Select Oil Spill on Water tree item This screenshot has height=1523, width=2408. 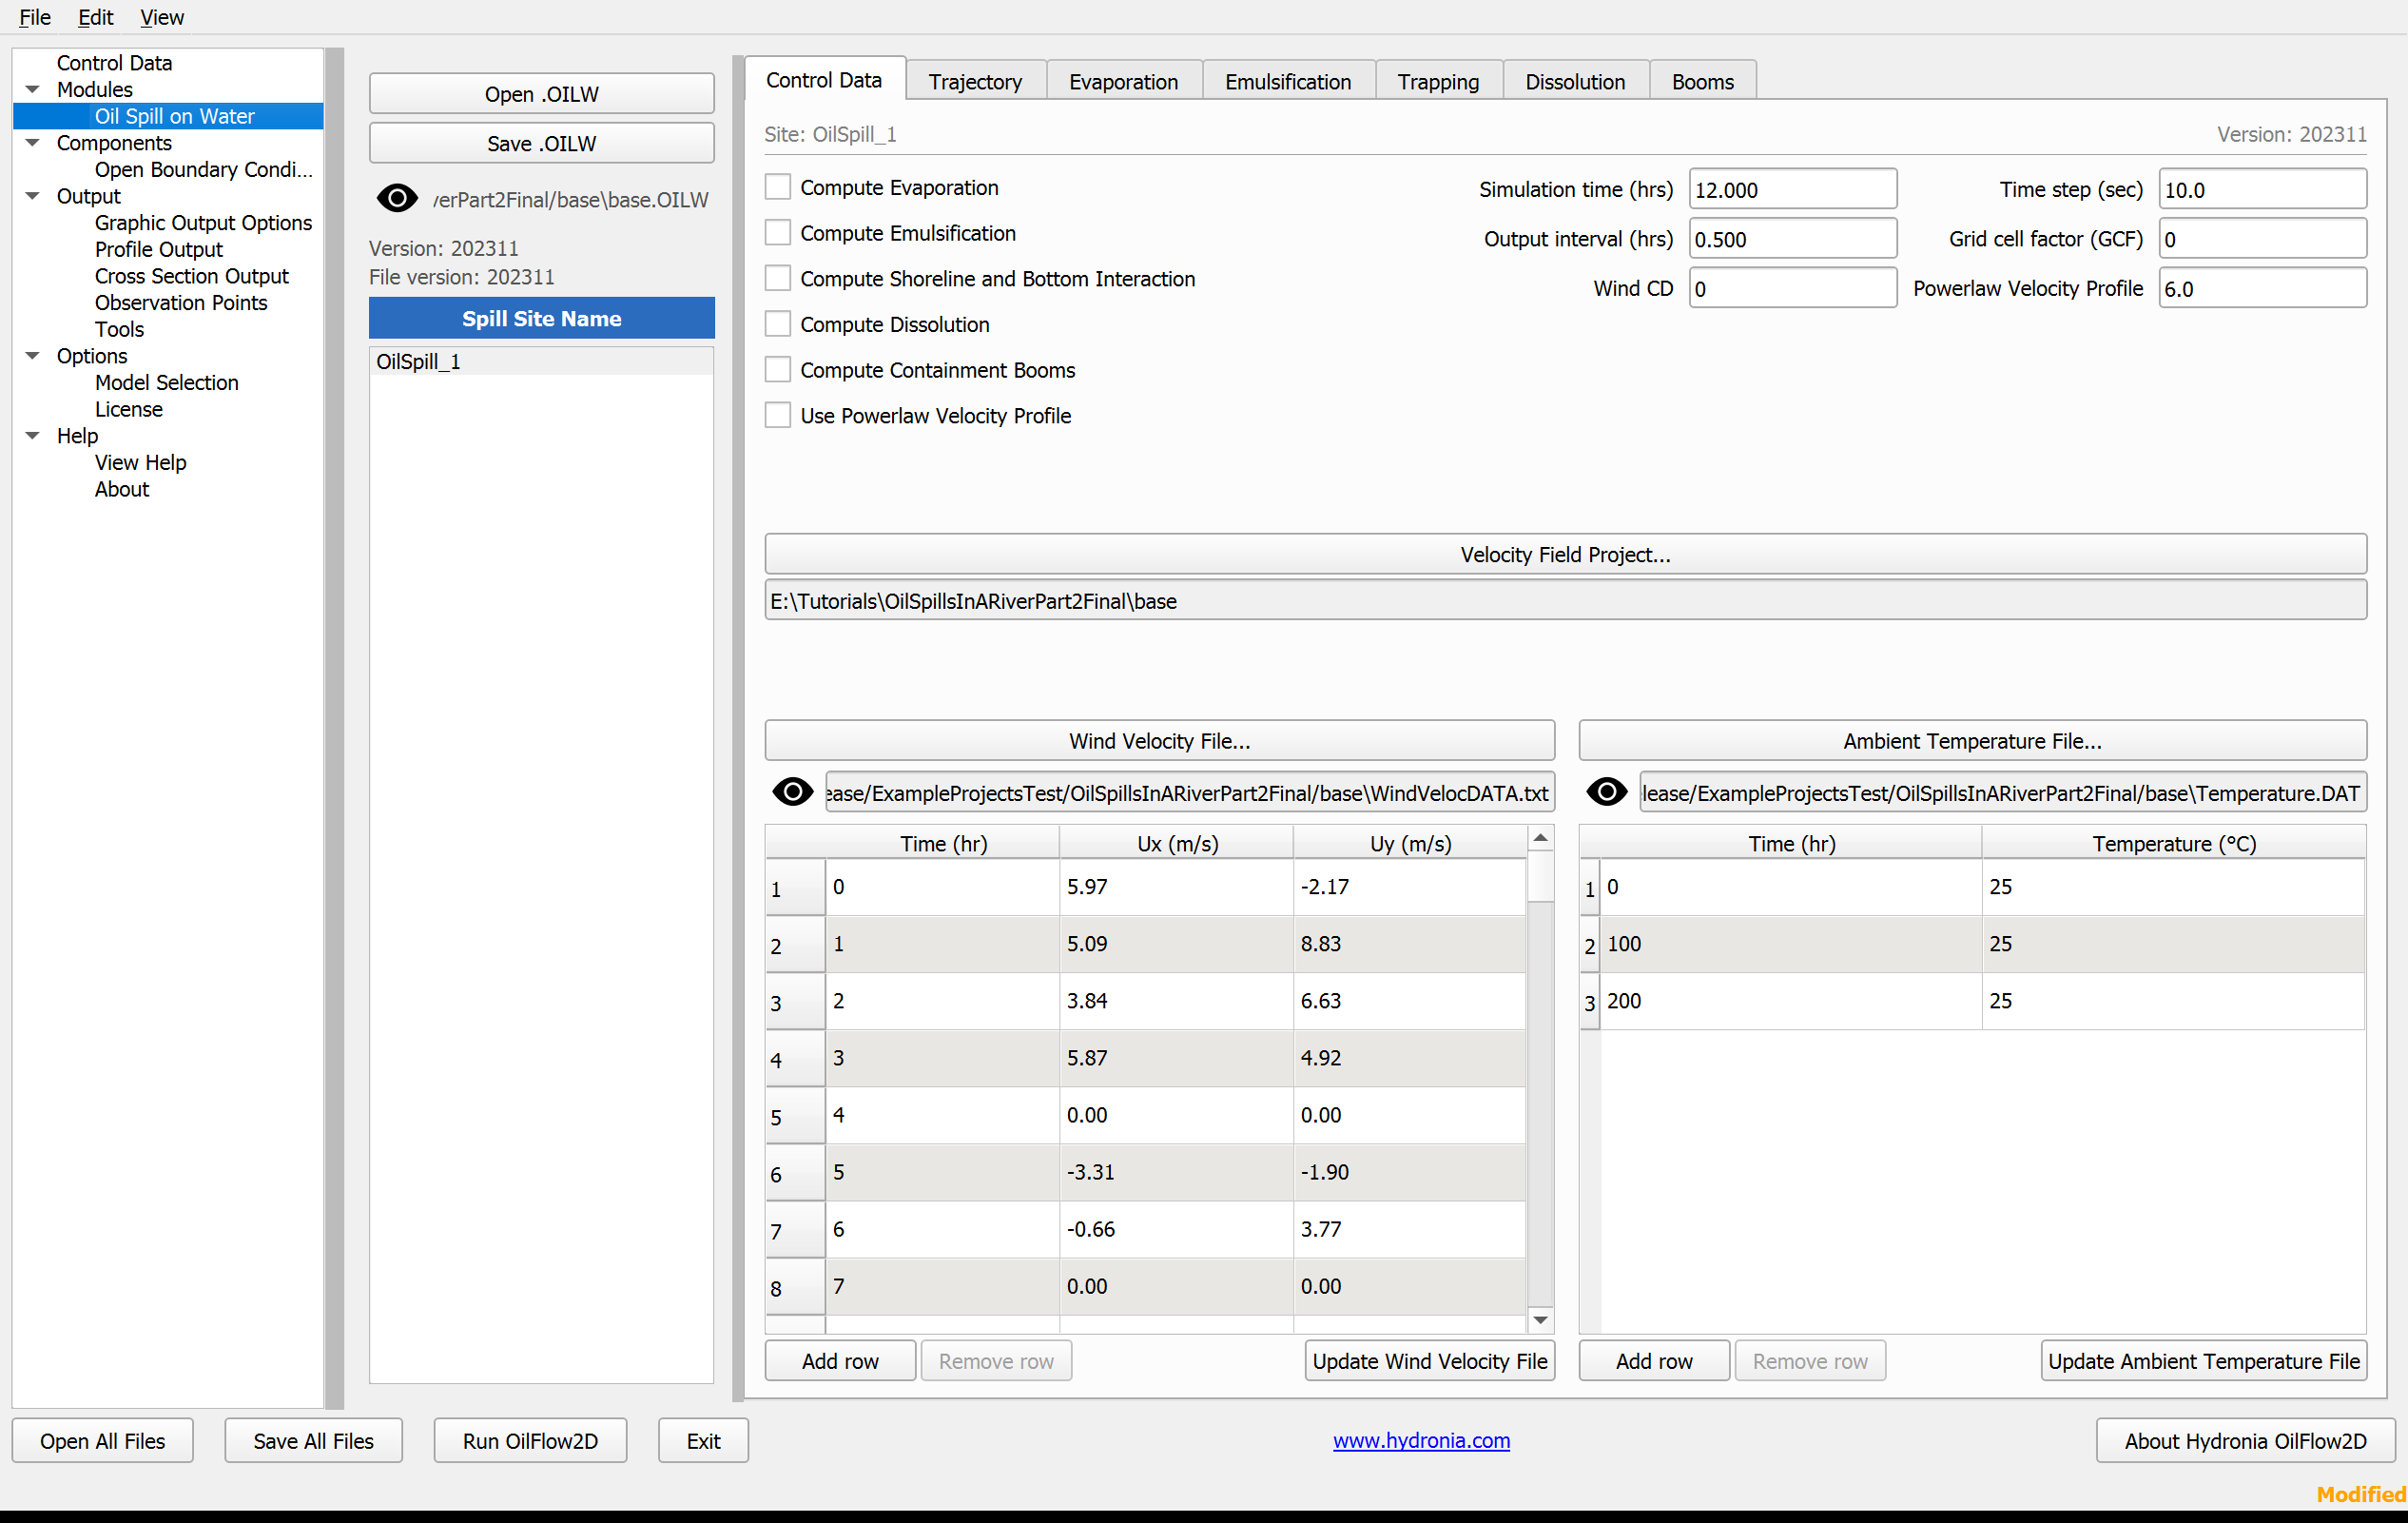pyautogui.click(x=174, y=116)
